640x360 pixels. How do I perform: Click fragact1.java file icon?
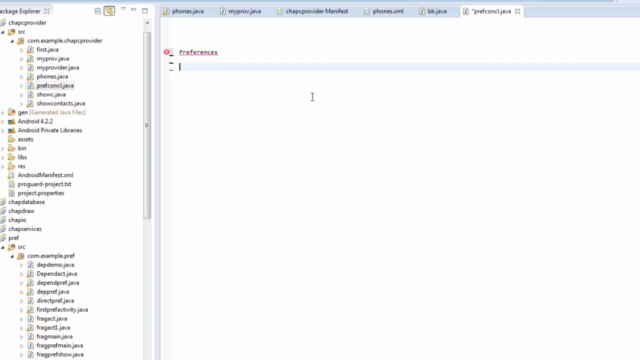30,328
